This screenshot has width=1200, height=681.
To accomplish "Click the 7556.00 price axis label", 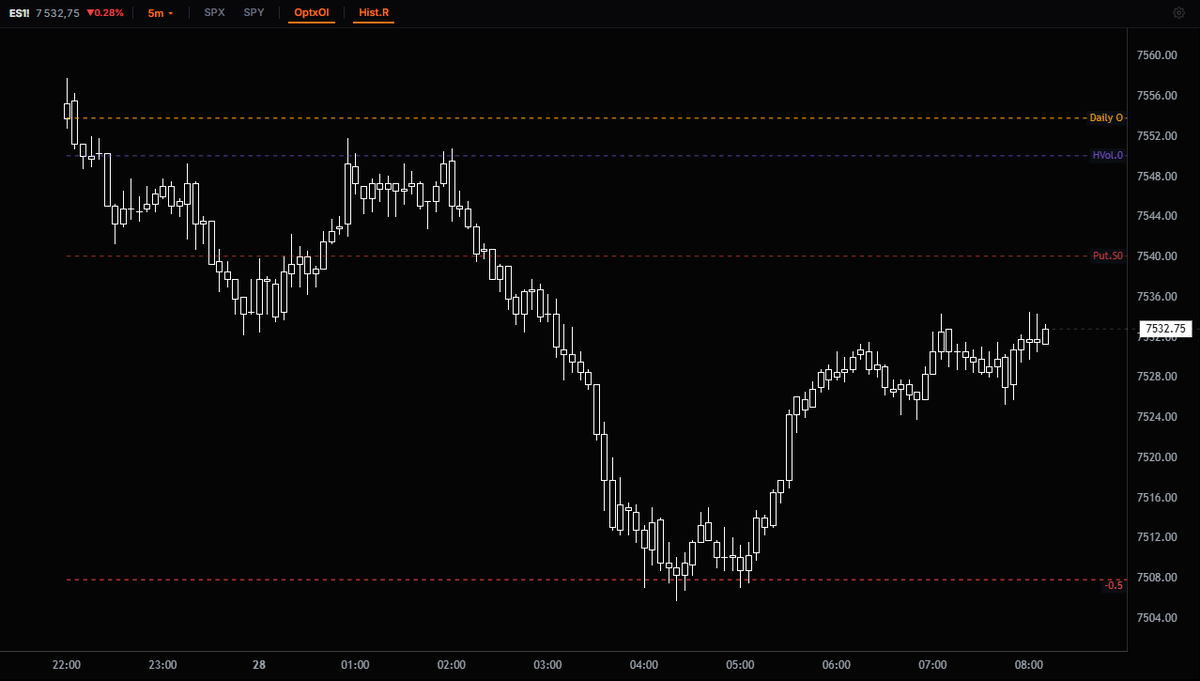I will [x=1156, y=95].
